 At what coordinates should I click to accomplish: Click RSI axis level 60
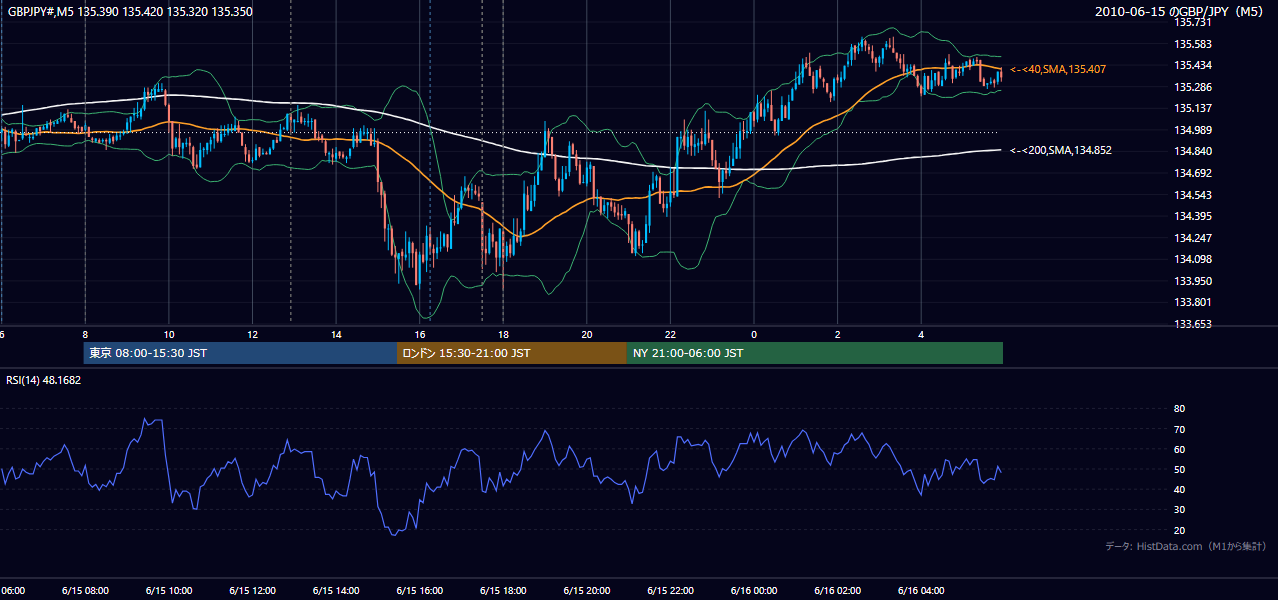[x=1179, y=449]
